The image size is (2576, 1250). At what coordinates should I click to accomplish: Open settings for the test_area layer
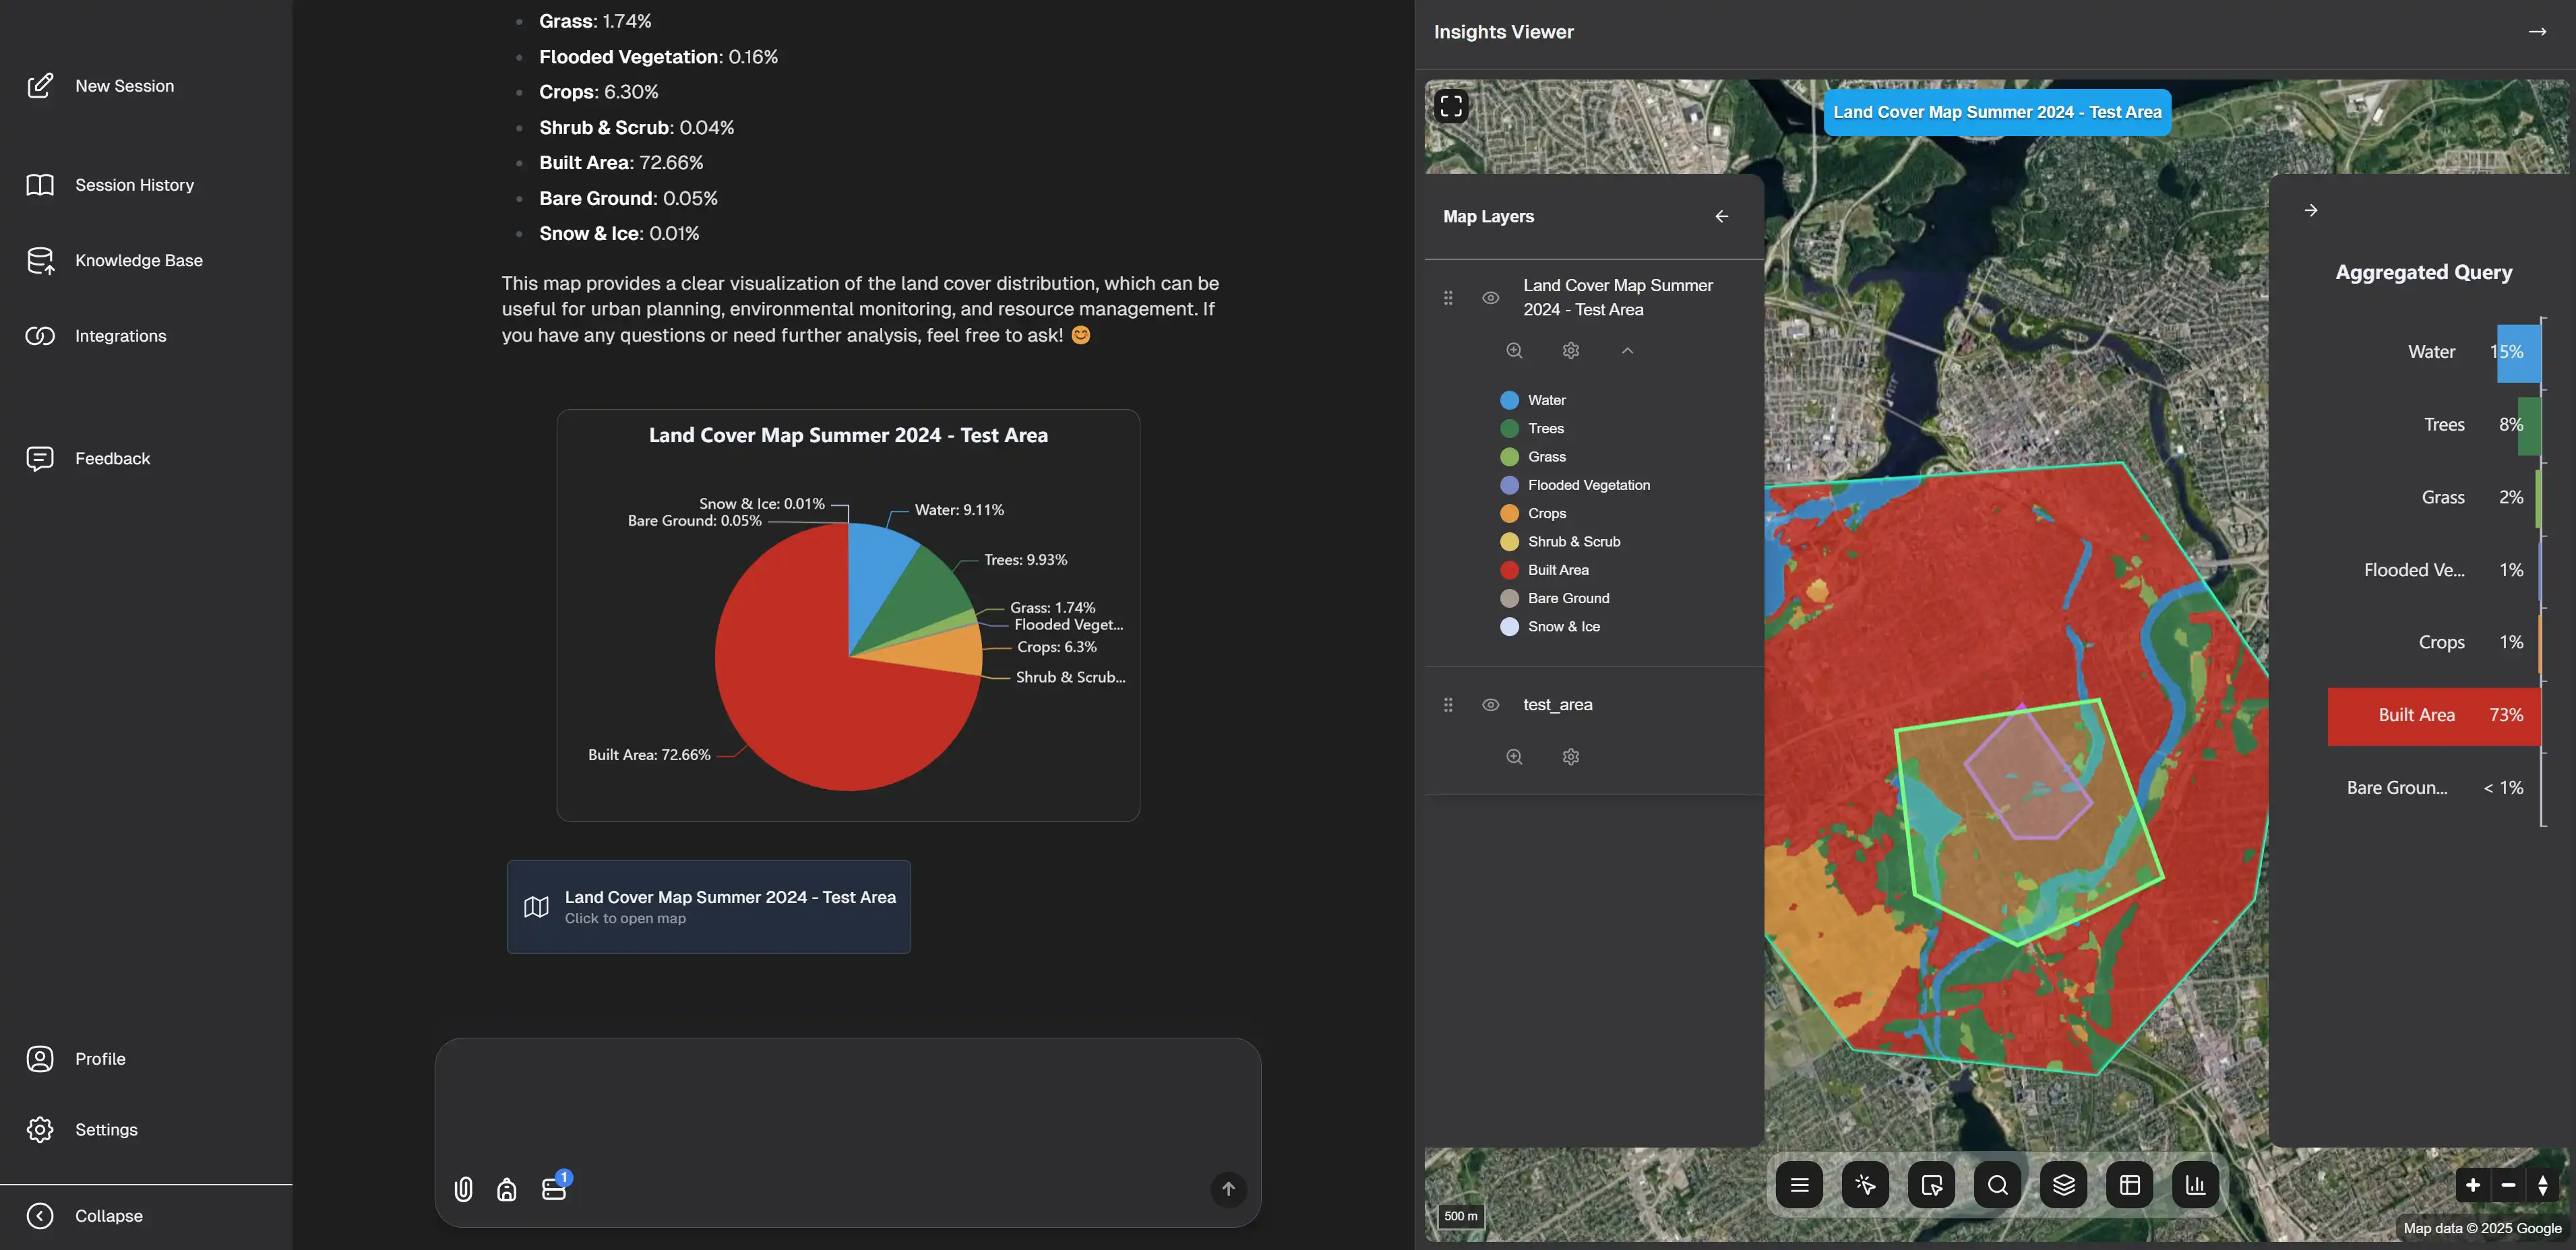coord(1570,757)
